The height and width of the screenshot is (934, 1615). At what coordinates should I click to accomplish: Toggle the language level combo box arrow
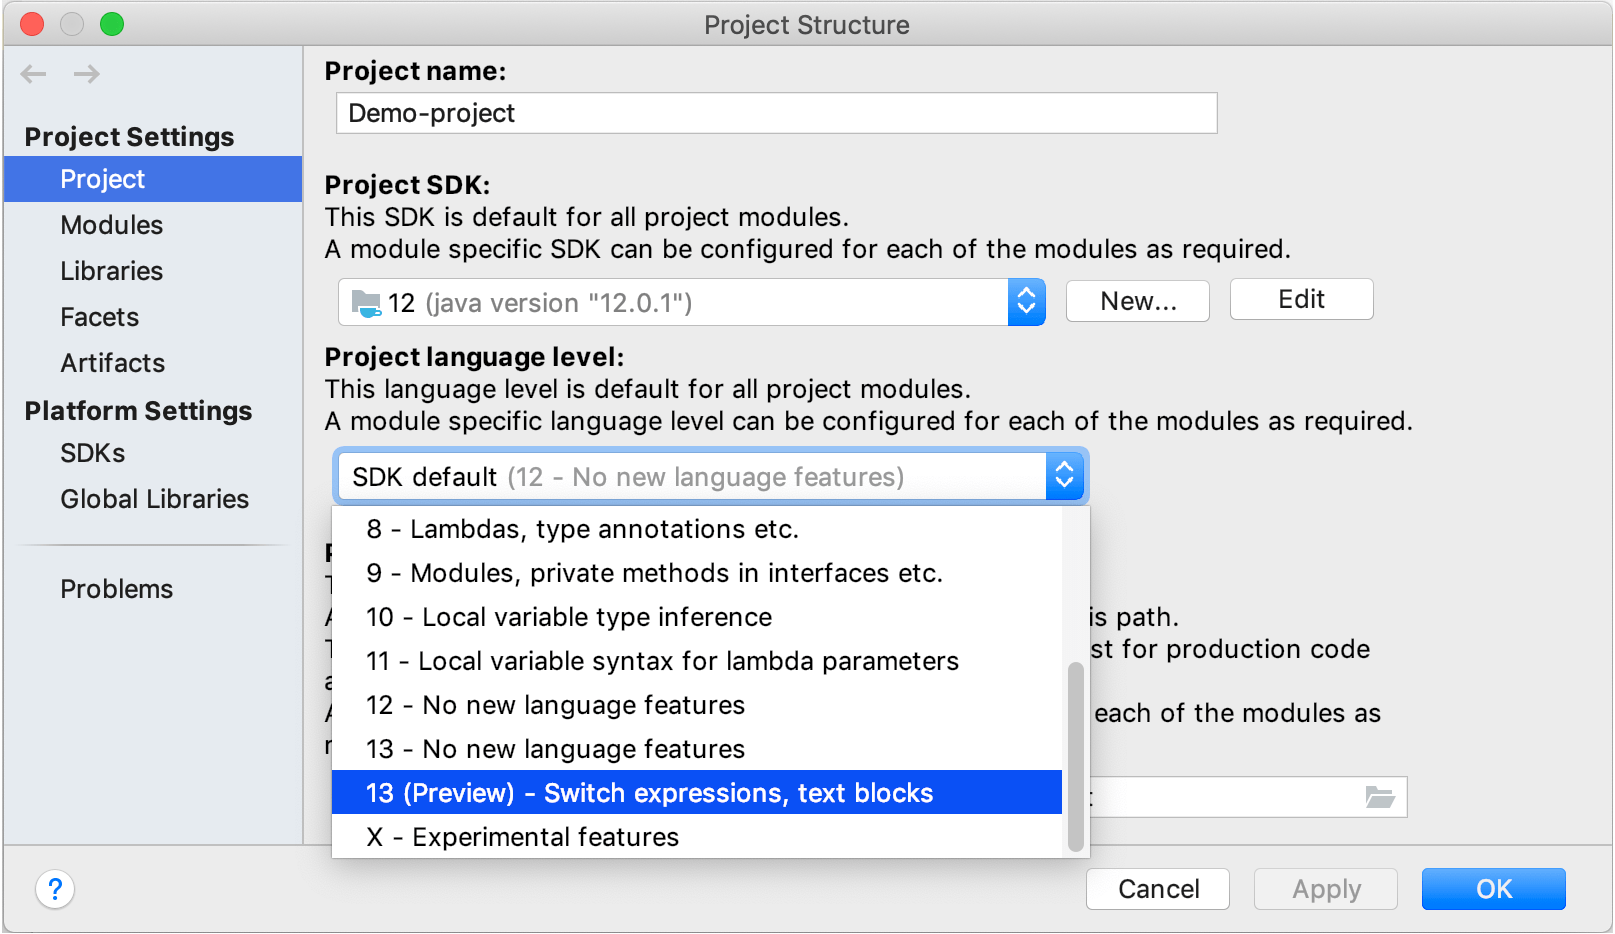[1064, 476]
